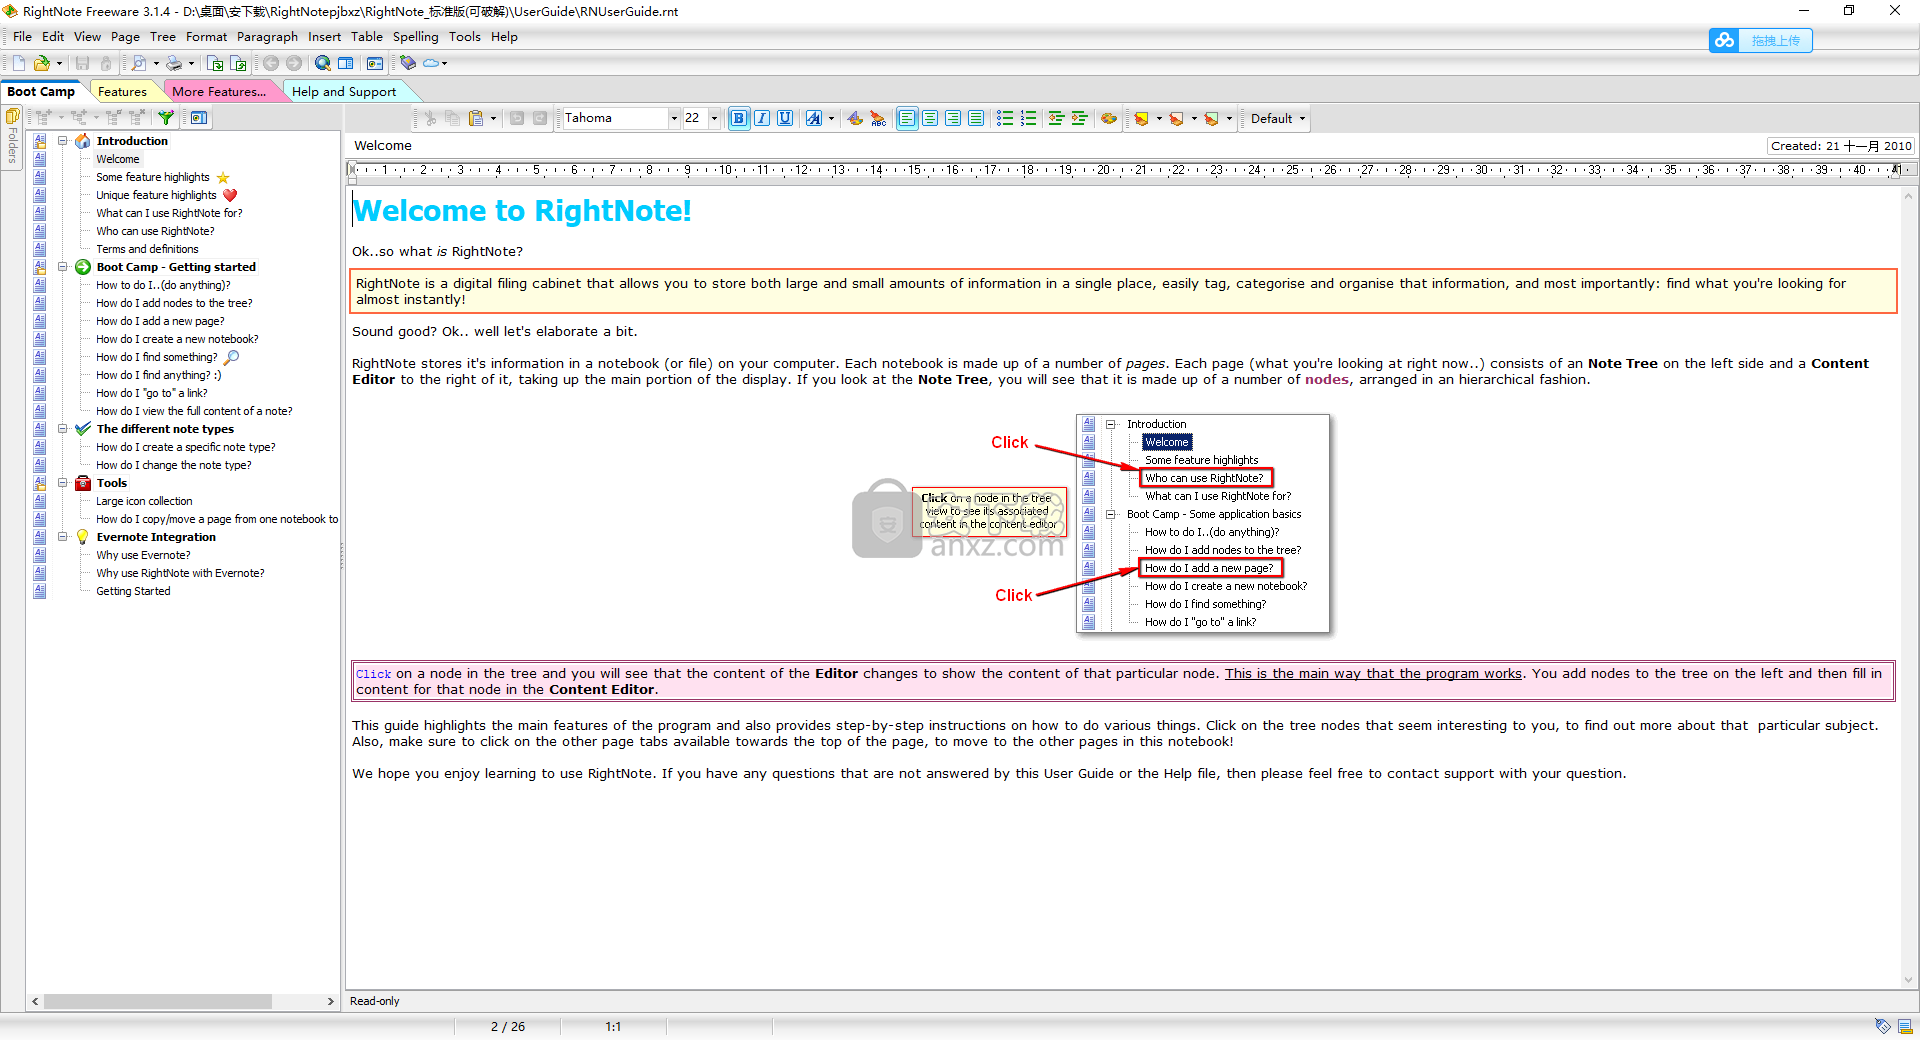Screen dimensions: 1920x1040
Task: Select Terms and definitions note
Action: [147, 249]
